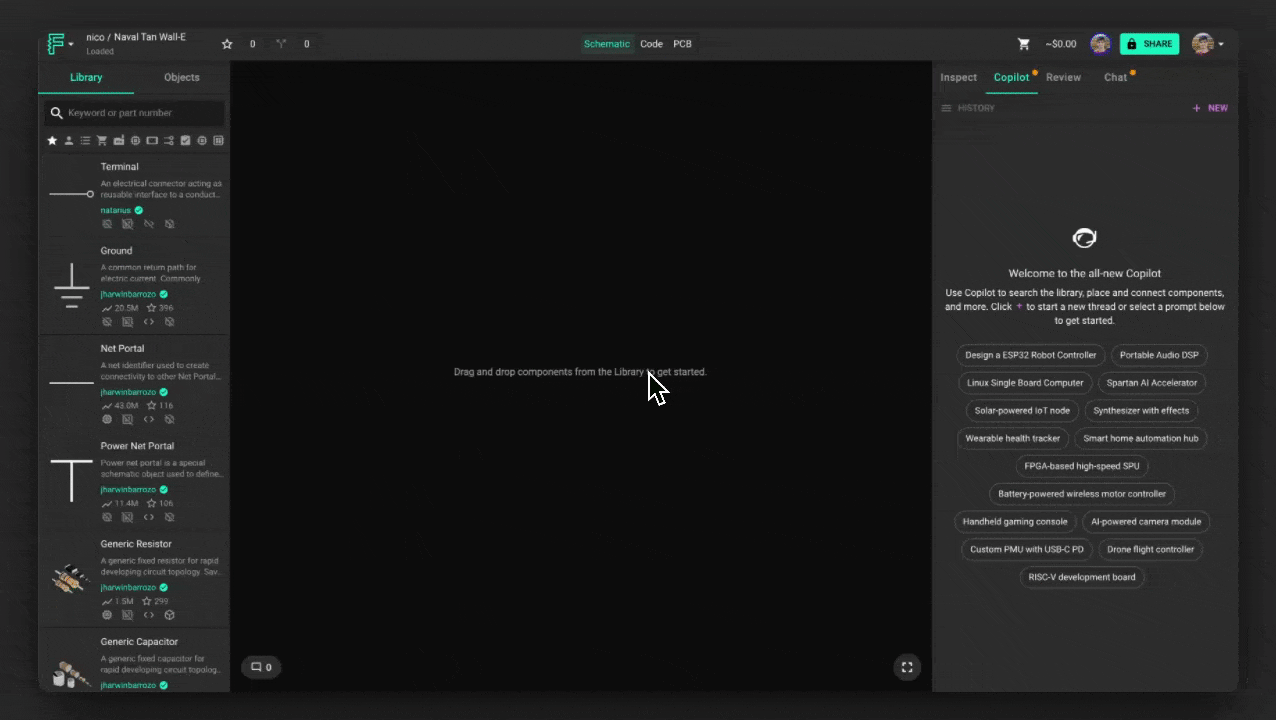Filter library by starred favorites

[x=52, y=141]
